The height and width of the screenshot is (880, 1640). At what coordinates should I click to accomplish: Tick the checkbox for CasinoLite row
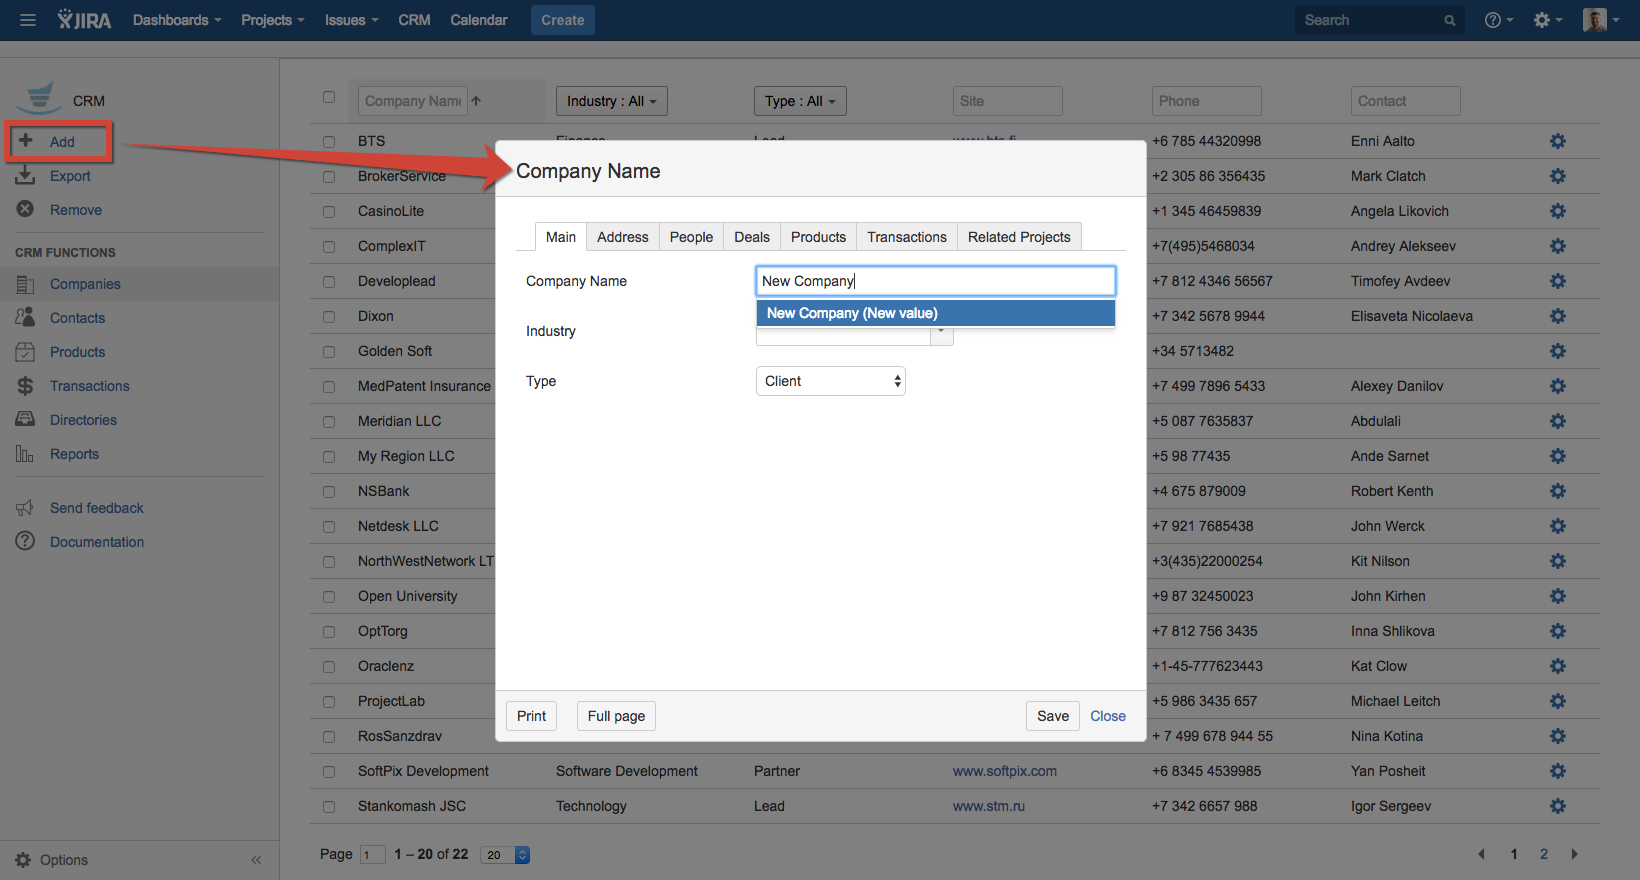pos(329,212)
